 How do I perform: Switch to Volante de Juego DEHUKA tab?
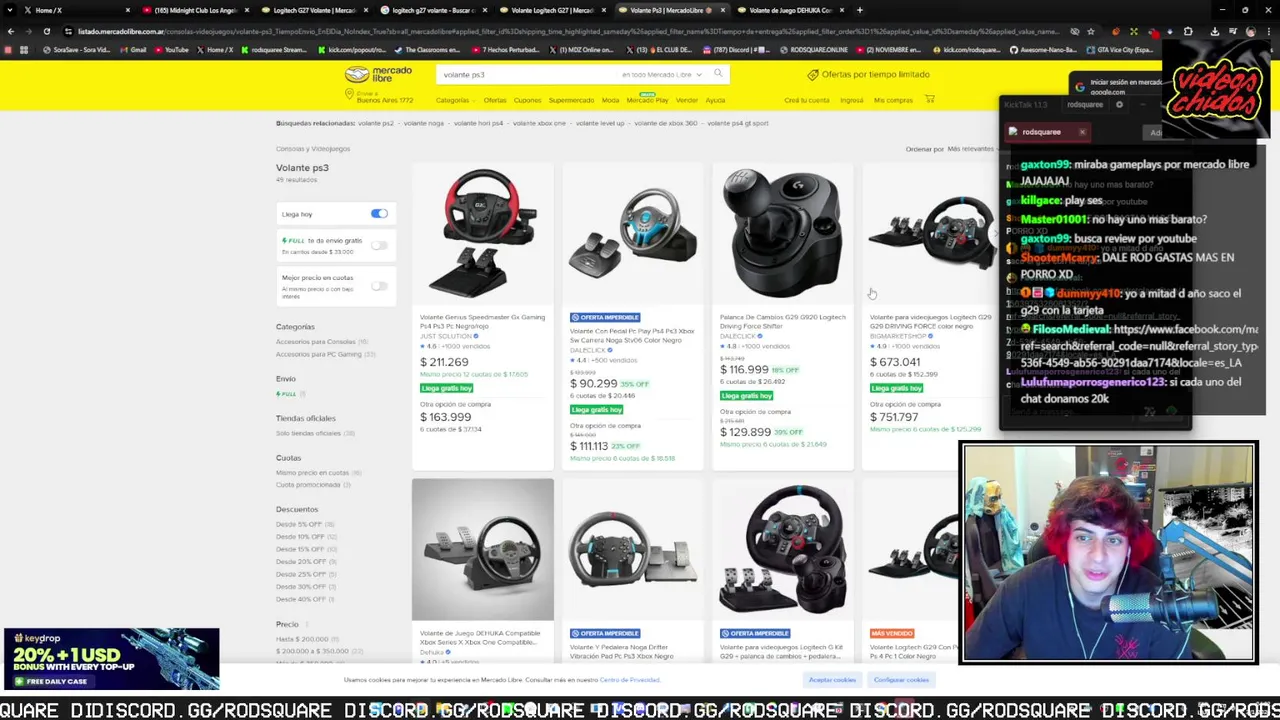coord(790,10)
